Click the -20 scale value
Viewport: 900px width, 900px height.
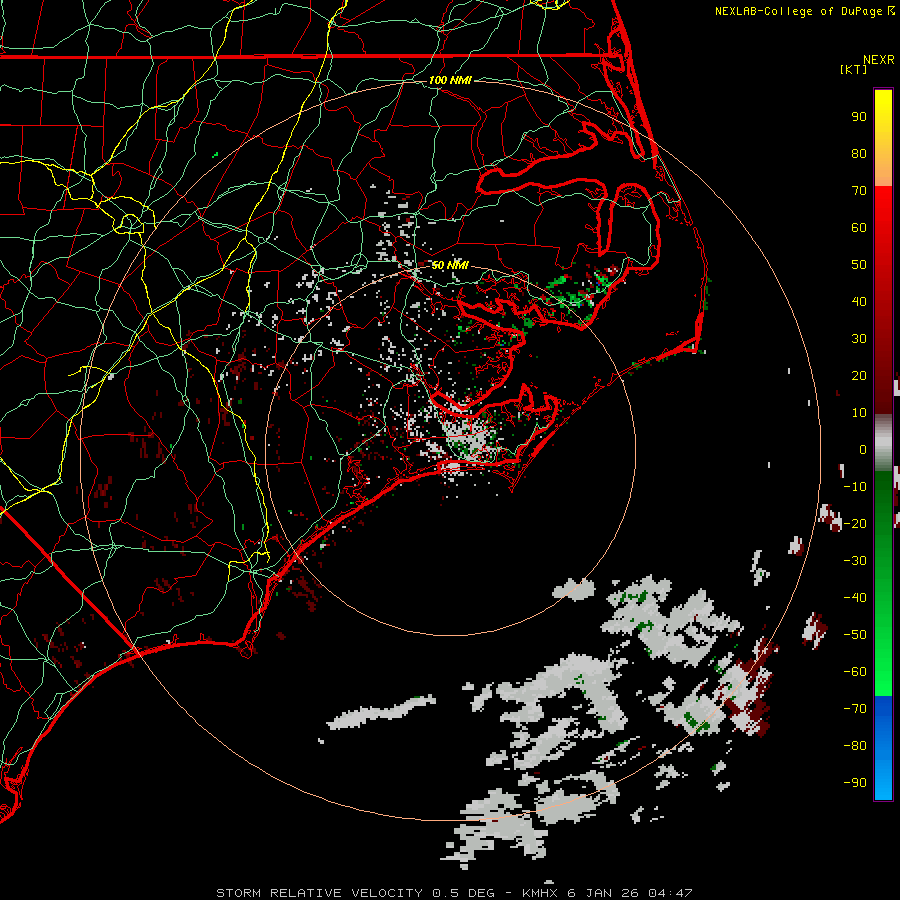[x=855, y=524]
